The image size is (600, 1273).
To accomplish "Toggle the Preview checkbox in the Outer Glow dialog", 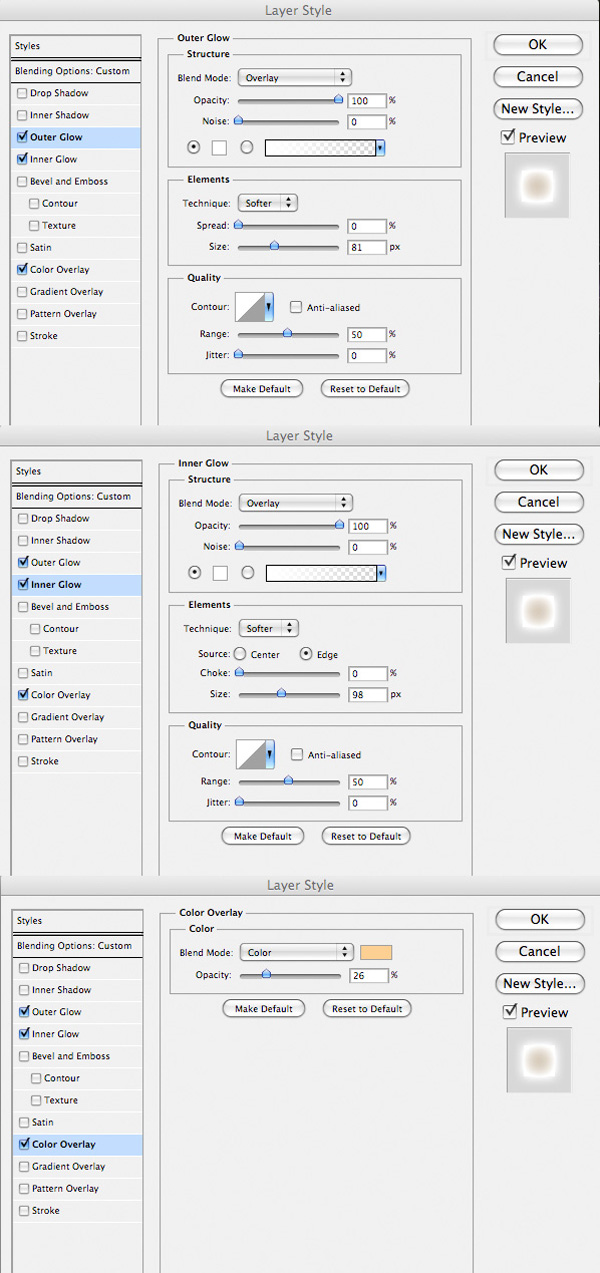I will point(508,136).
